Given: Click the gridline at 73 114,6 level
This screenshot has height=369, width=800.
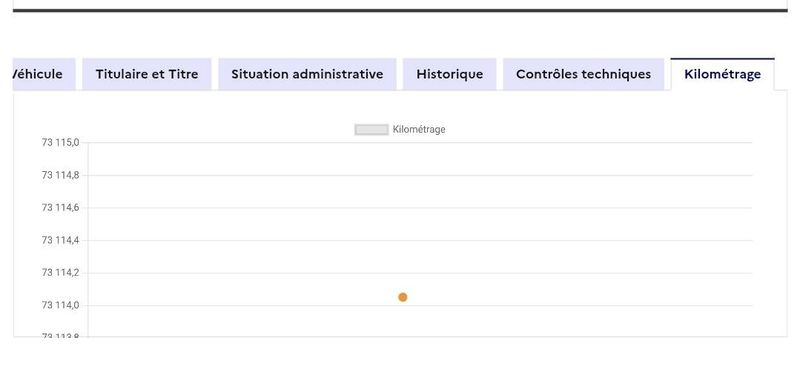Looking at the screenshot, I should [x=420, y=208].
